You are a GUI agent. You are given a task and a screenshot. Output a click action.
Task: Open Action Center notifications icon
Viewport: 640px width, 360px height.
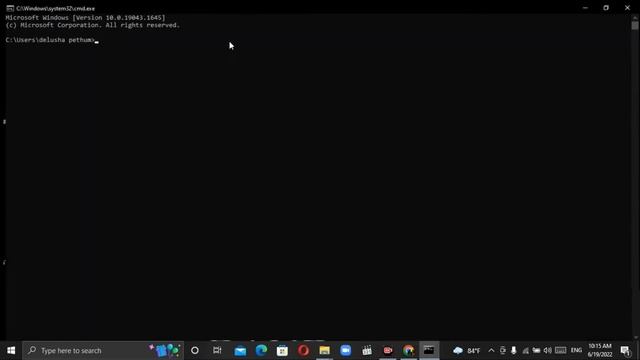coord(625,351)
